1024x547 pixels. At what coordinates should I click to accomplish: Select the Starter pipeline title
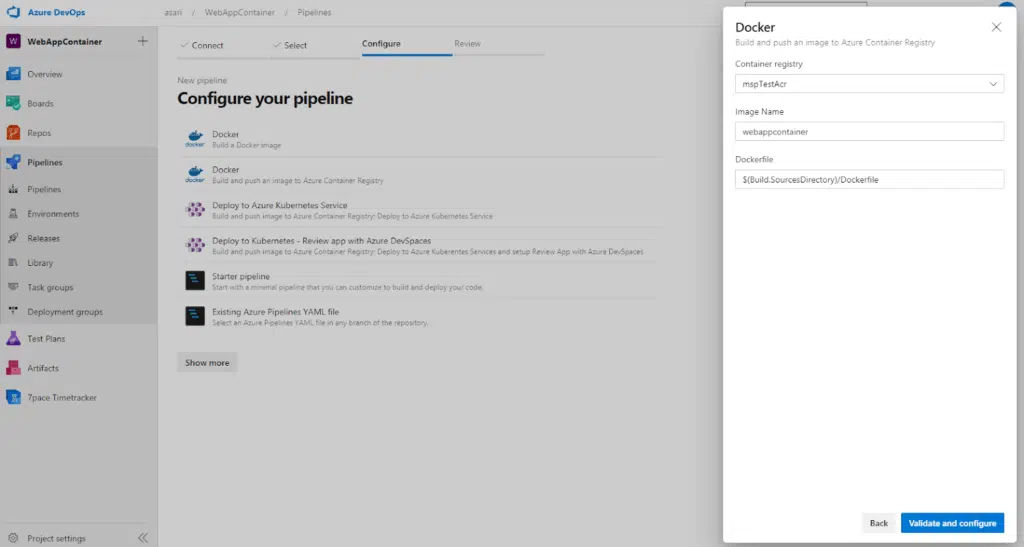coord(241,276)
